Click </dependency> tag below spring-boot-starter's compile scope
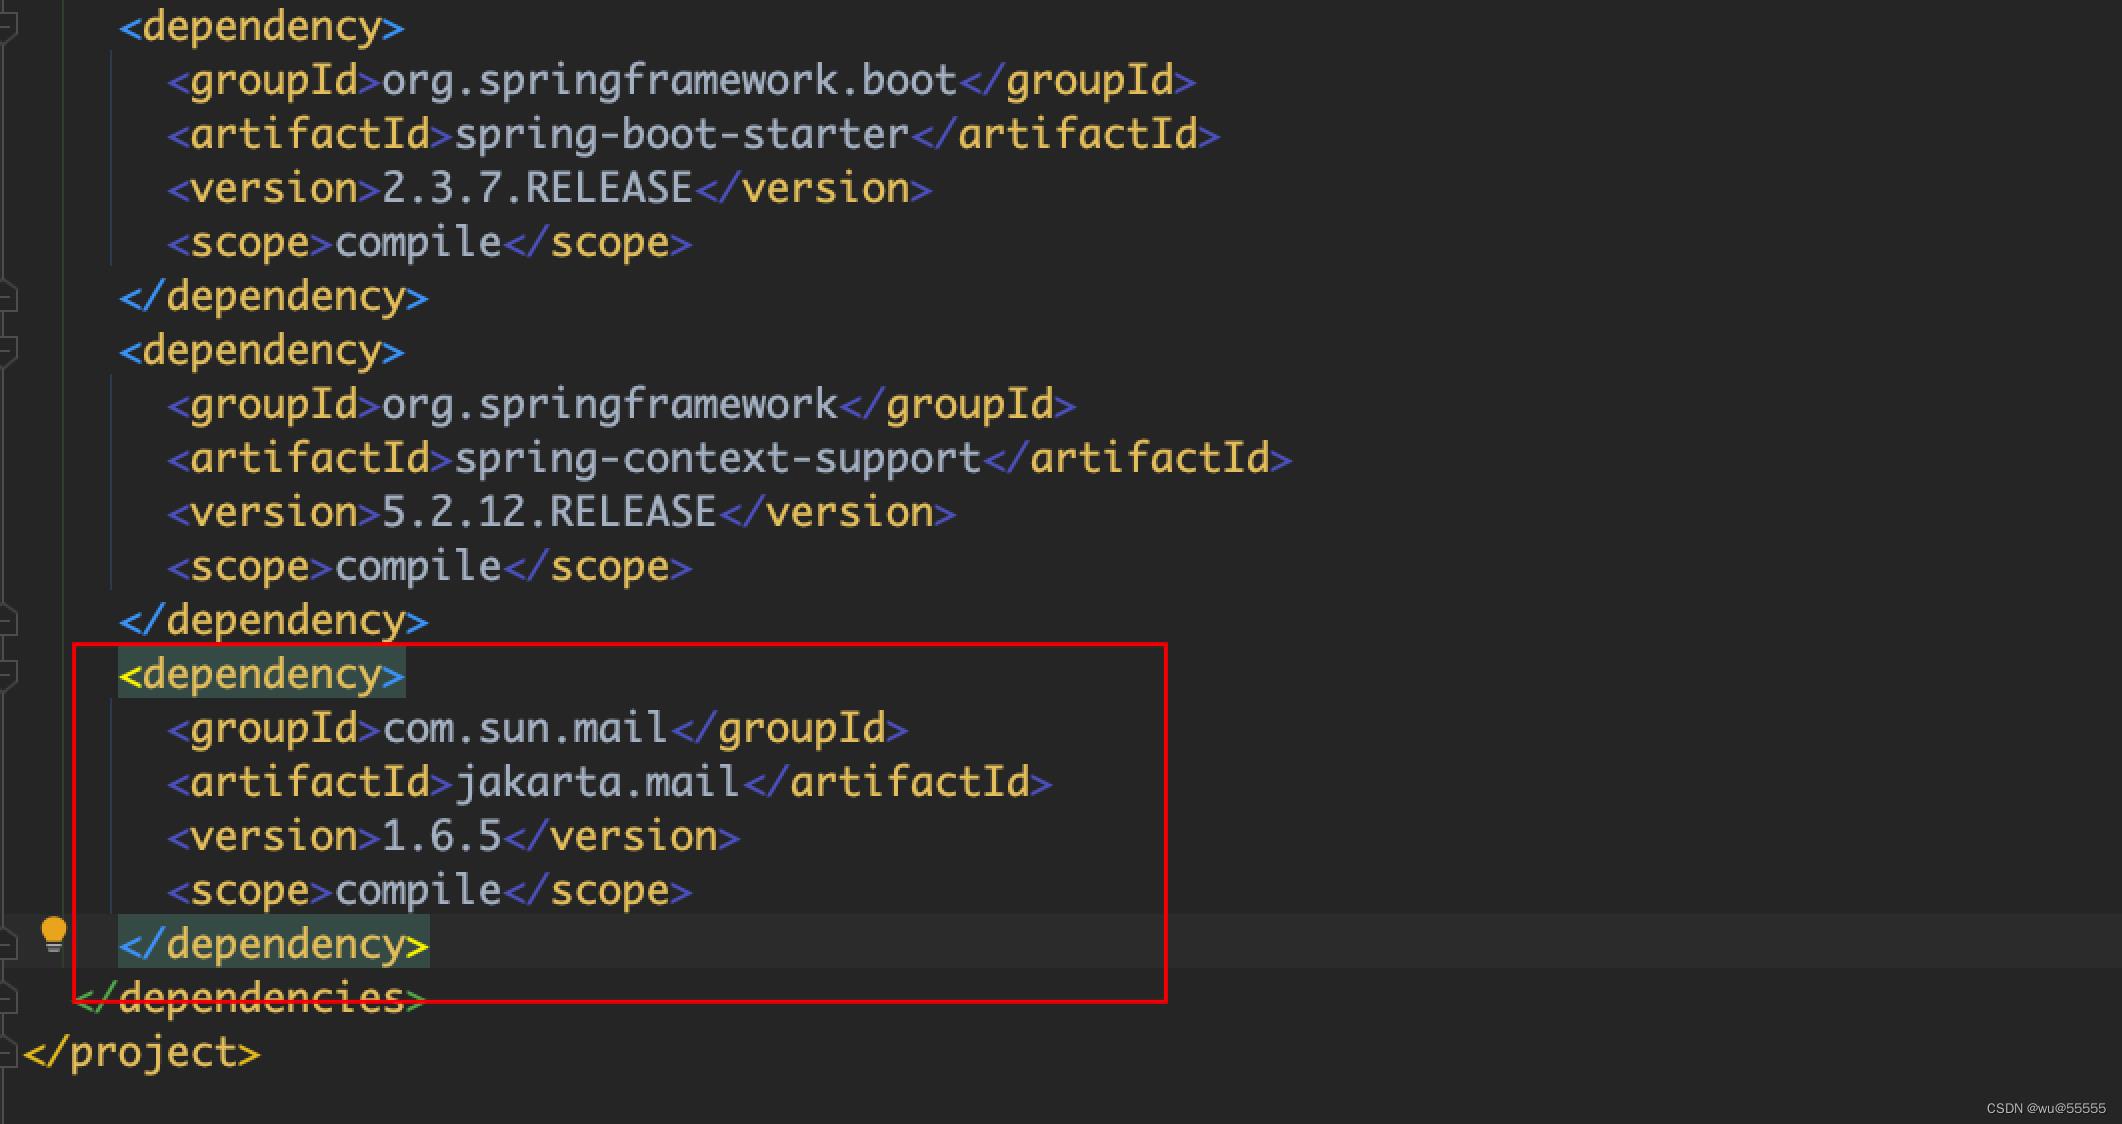This screenshot has width=2122, height=1124. tap(274, 297)
